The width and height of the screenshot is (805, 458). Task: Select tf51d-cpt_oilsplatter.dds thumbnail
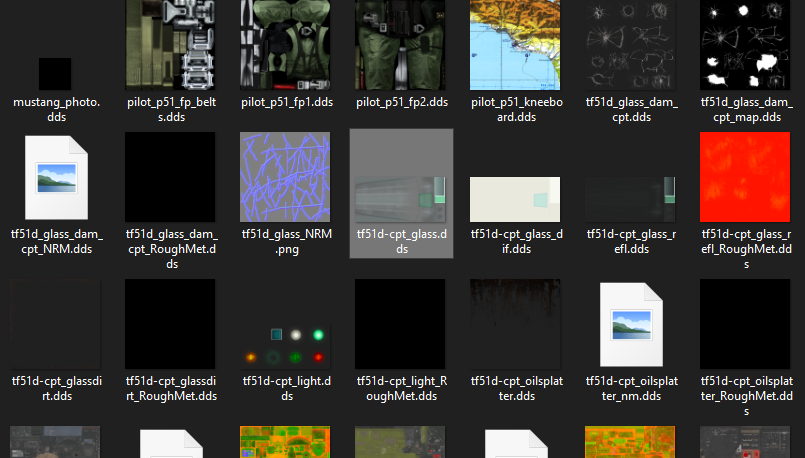(x=515, y=324)
